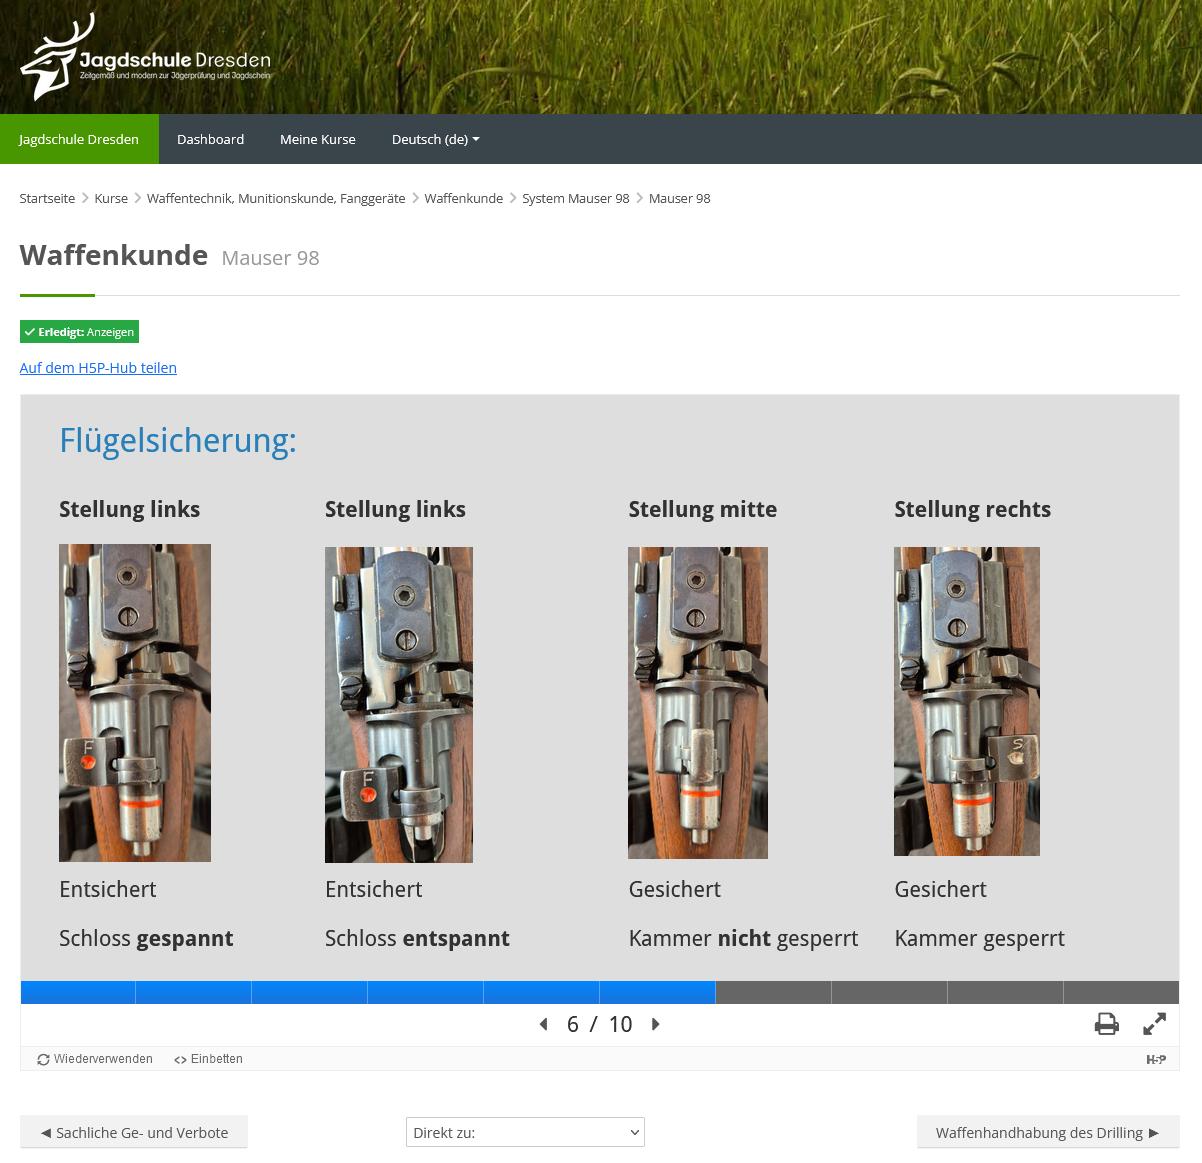The width and height of the screenshot is (1202, 1163).
Task: Click 'Kammer gesperrt' caption
Action: (979, 938)
